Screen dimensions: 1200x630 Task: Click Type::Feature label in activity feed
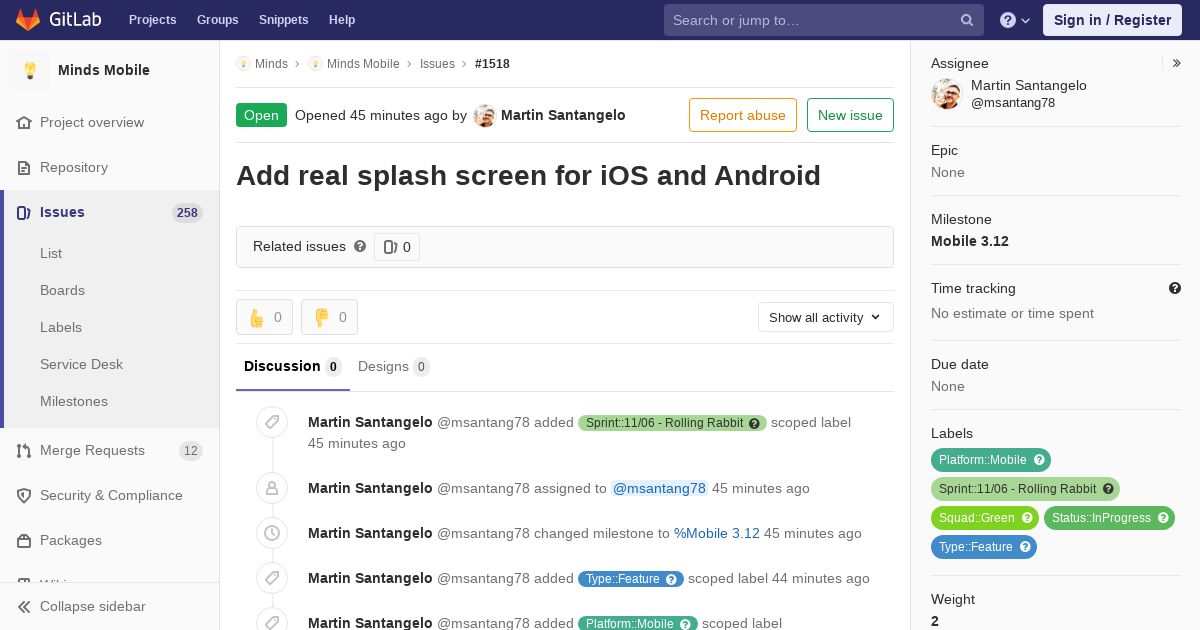click(622, 579)
